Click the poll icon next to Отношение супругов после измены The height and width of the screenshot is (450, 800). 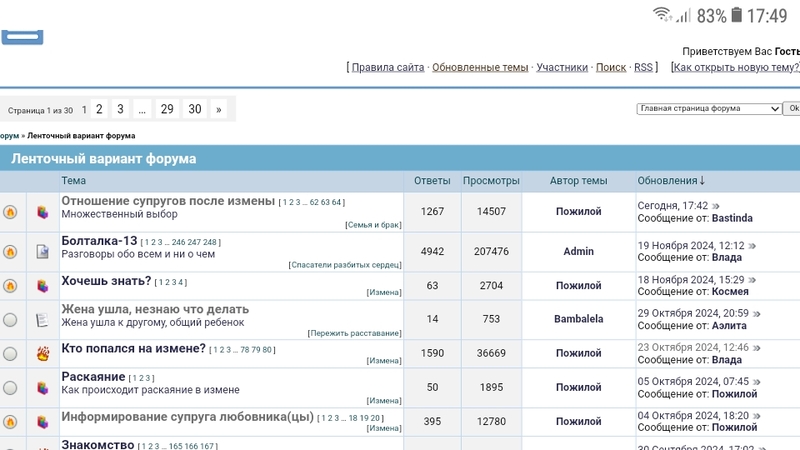pyautogui.click(x=42, y=212)
